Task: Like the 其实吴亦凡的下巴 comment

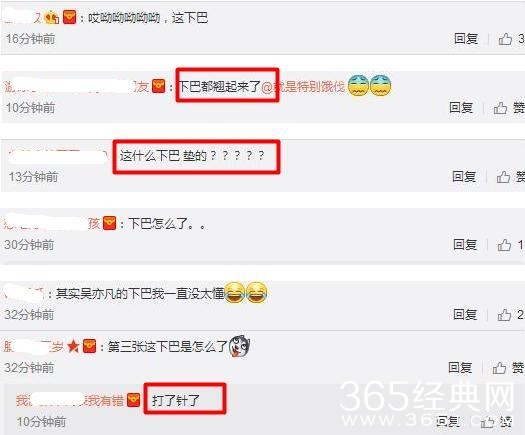Action: tap(504, 315)
